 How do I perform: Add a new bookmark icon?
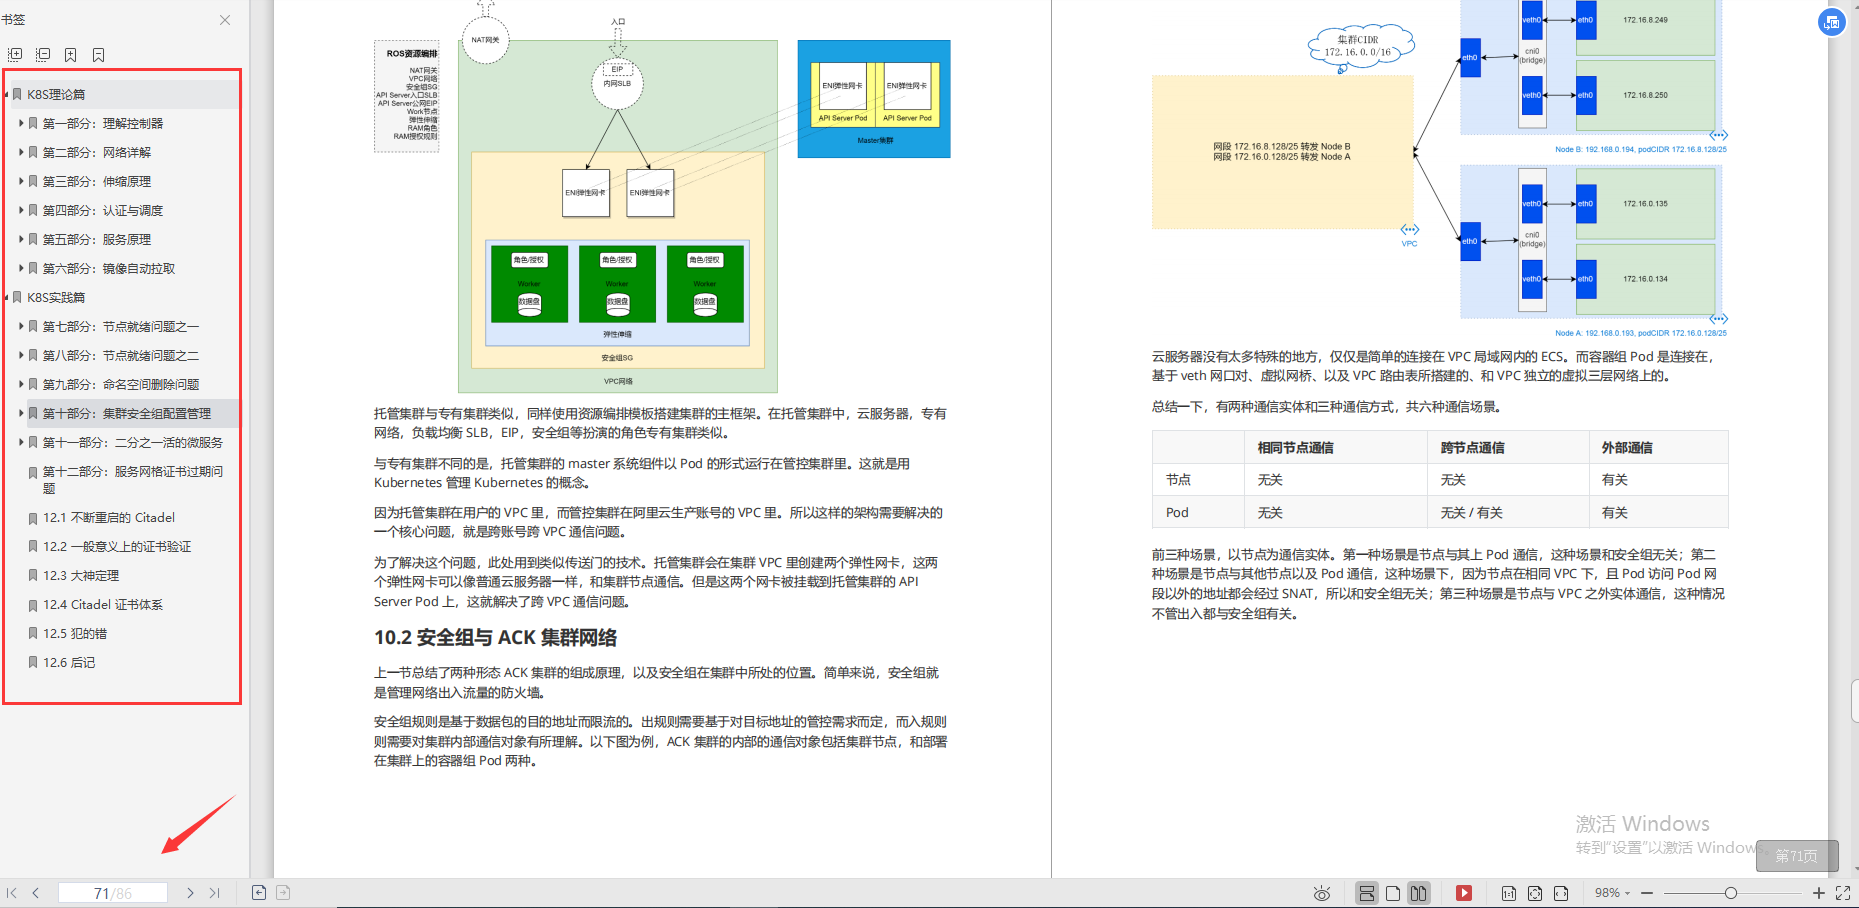point(70,55)
